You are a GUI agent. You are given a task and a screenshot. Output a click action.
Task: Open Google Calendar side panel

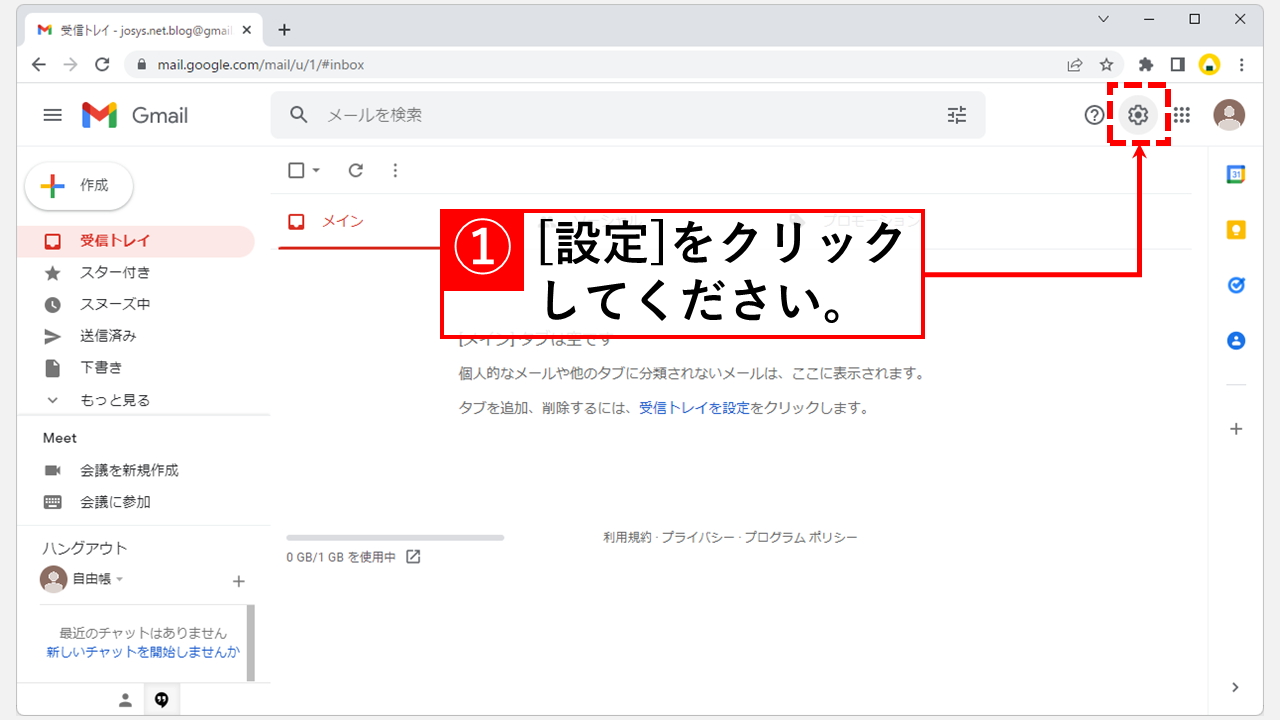[1236, 174]
